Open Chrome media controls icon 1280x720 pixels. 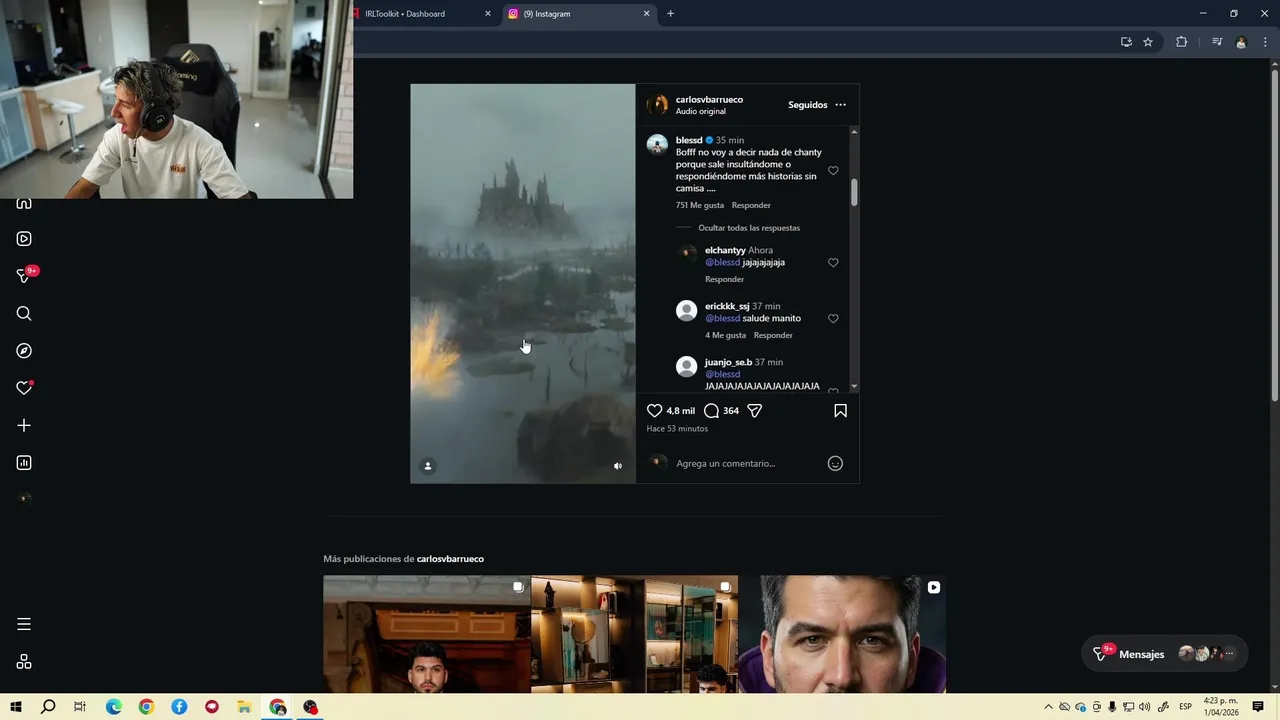[x=1217, y=42]
